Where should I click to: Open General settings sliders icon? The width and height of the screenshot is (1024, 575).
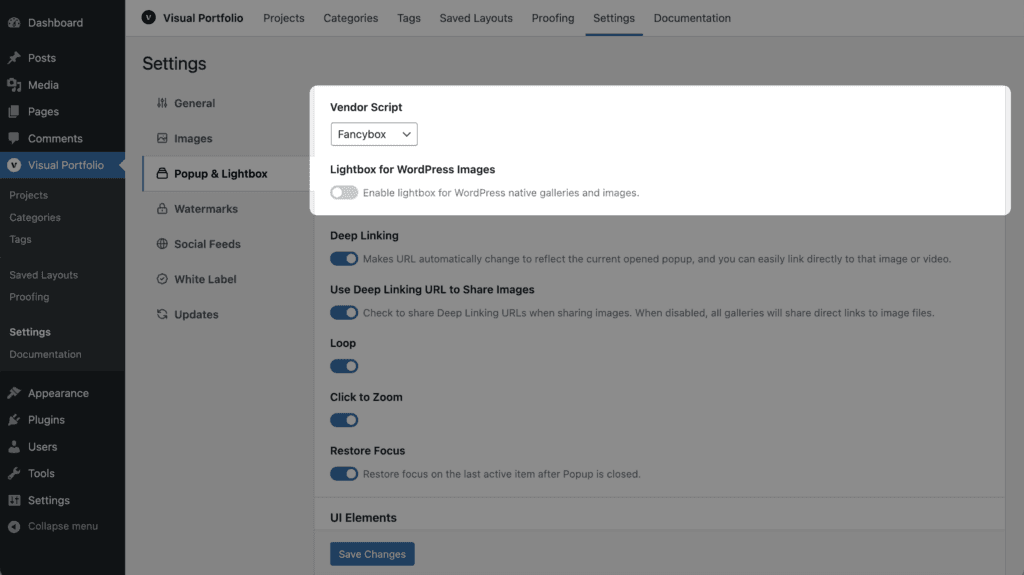[x=162, y=103]
